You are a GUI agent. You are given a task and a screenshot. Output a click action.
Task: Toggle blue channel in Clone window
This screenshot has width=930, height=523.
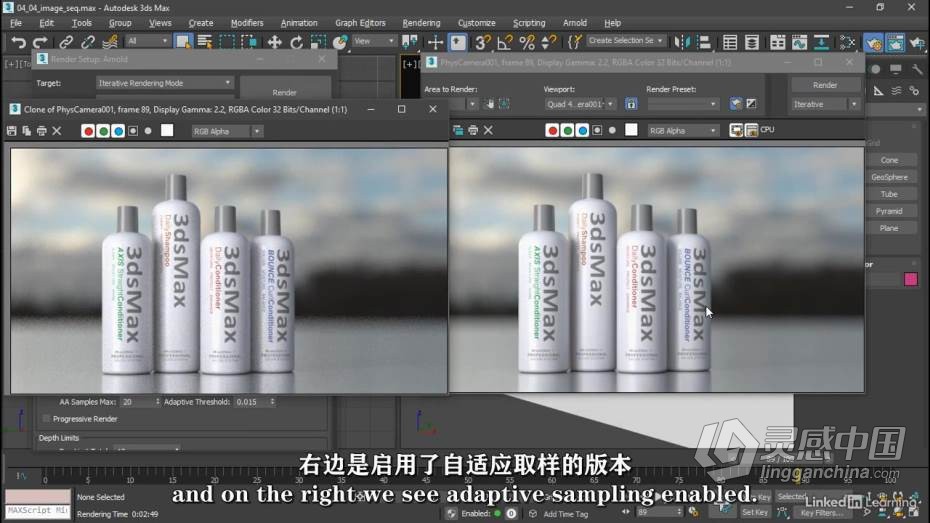point(118,131)
